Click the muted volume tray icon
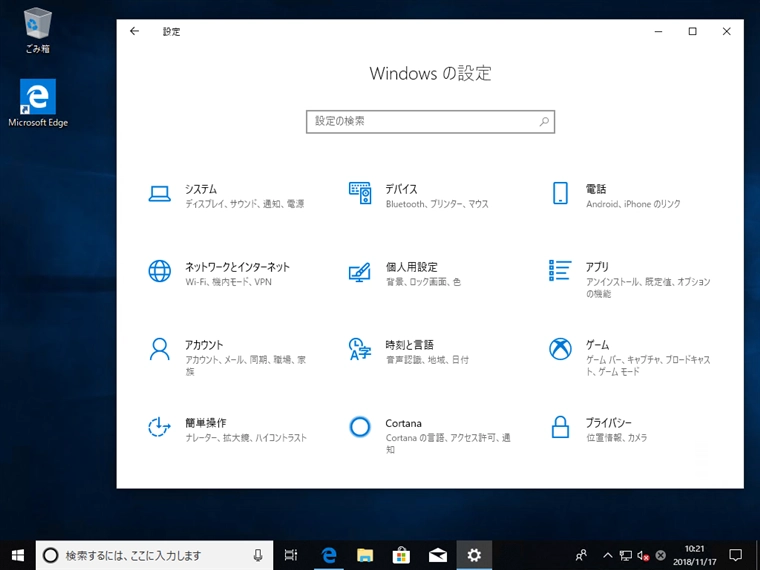760x570 pixels. pos(643,555)
